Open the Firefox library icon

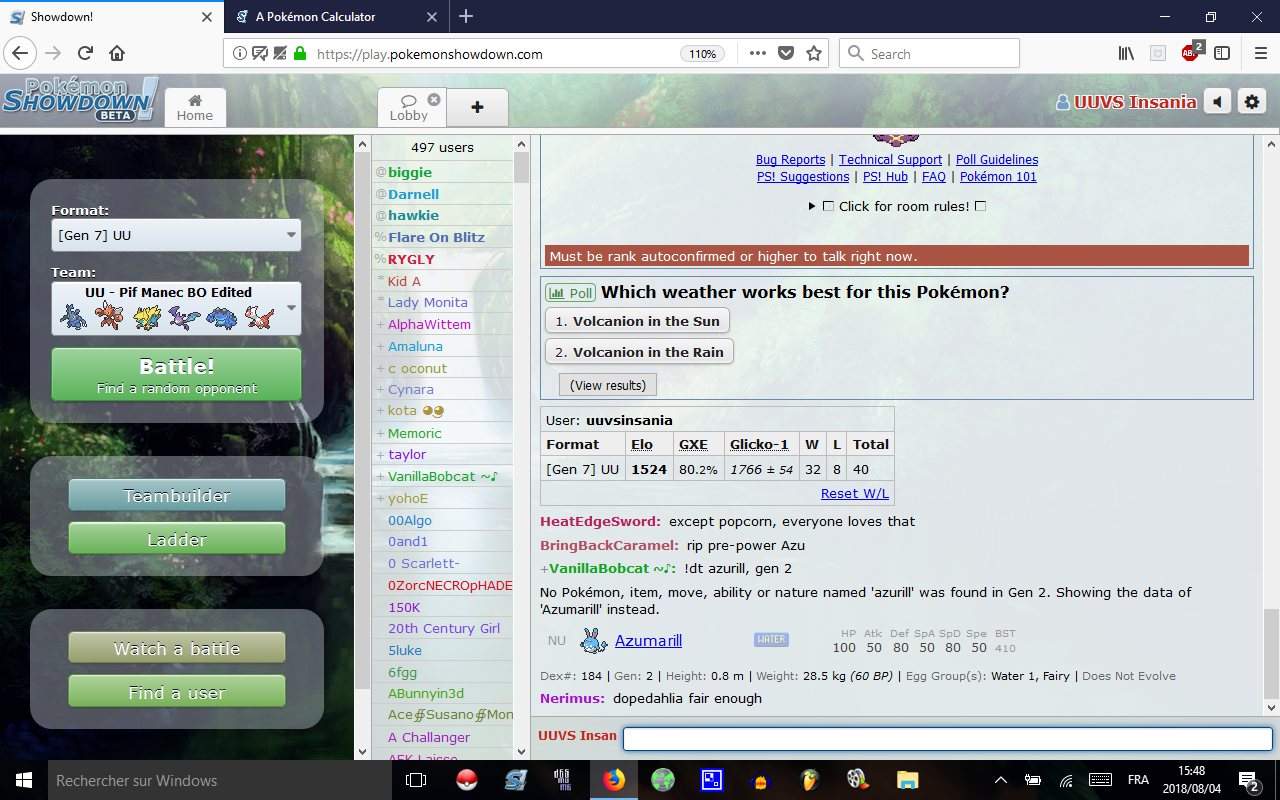click(x=1126, y=54)
